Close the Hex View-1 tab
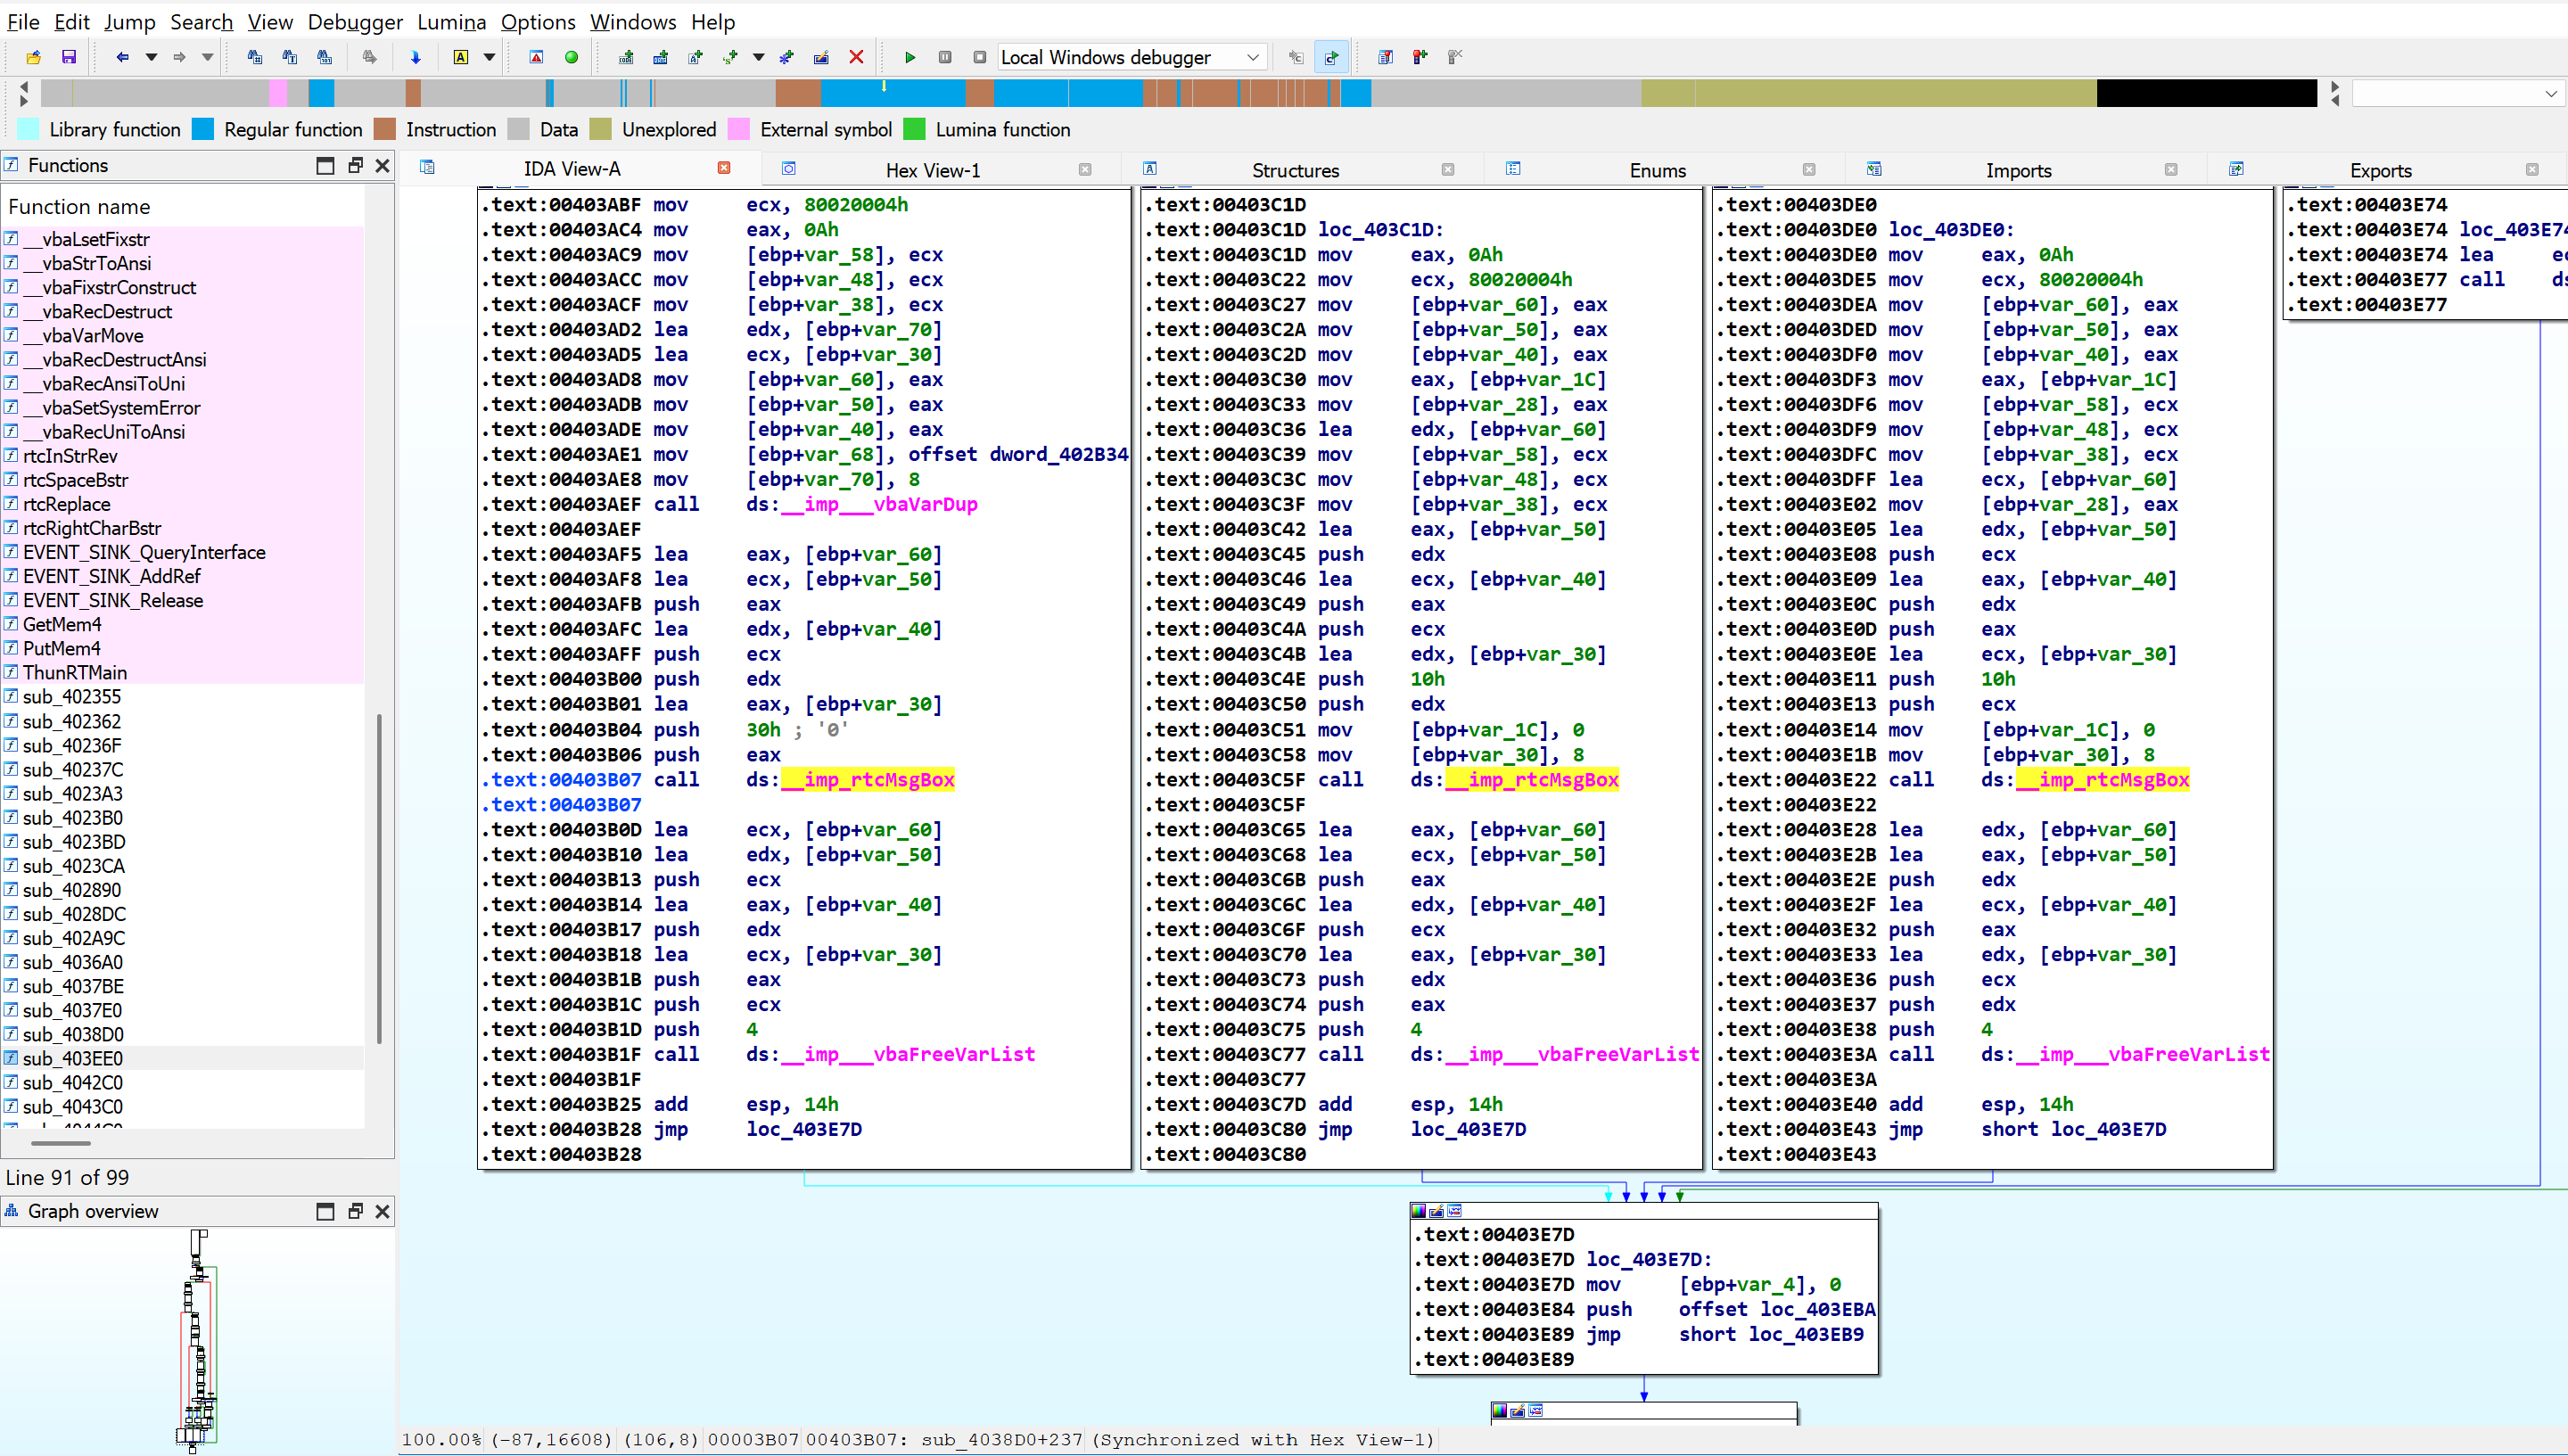 pyautogui.click(x=1085, y=169)
